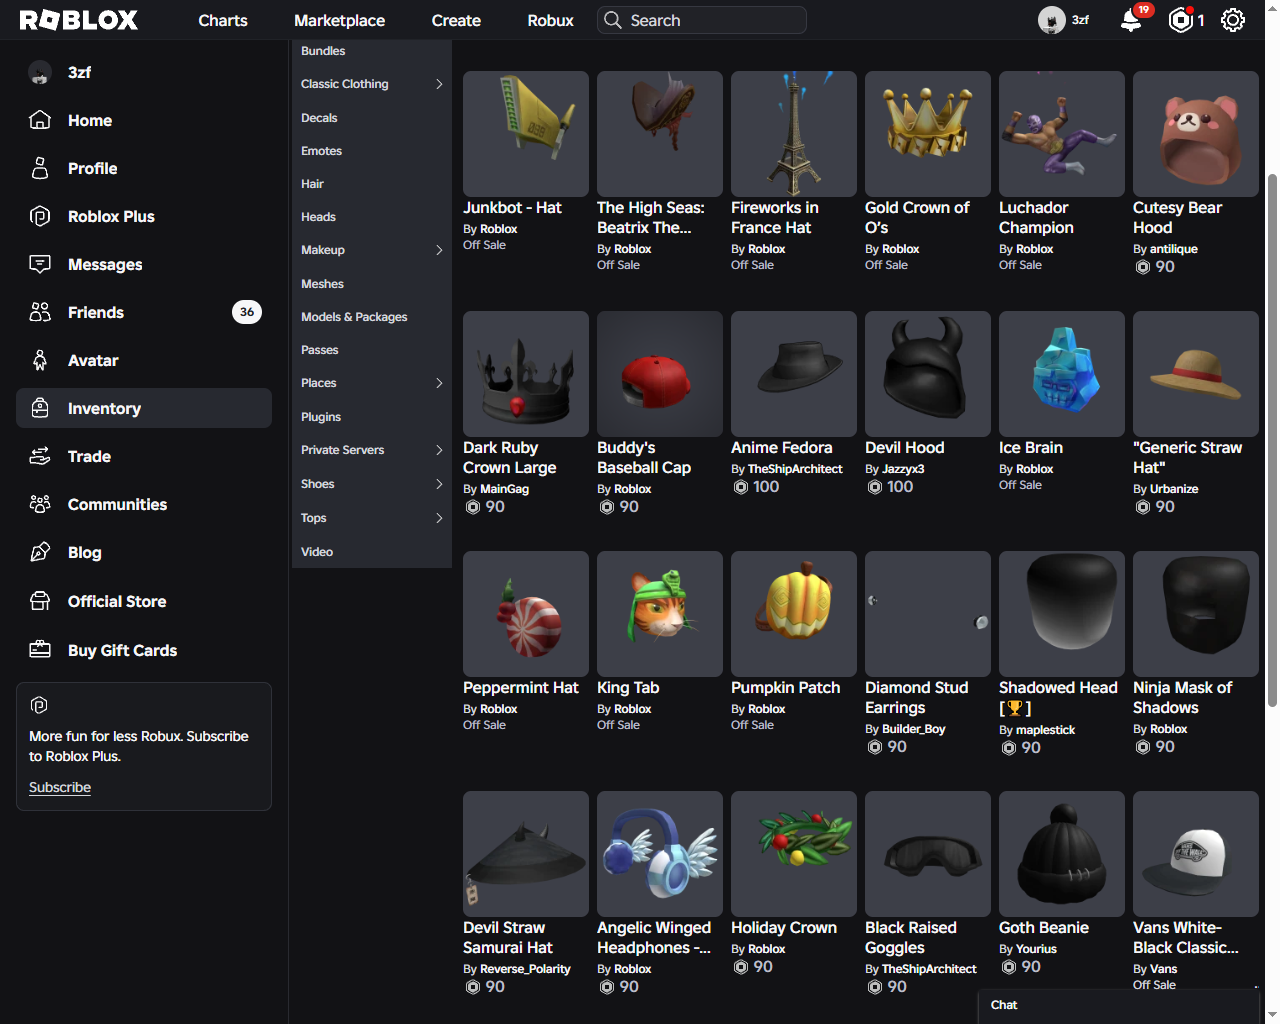Viewport: 1280px width, 1024px height.
Task: Visit creator TheShipArchitect under Anime Fedora
Action: (795, 469)
